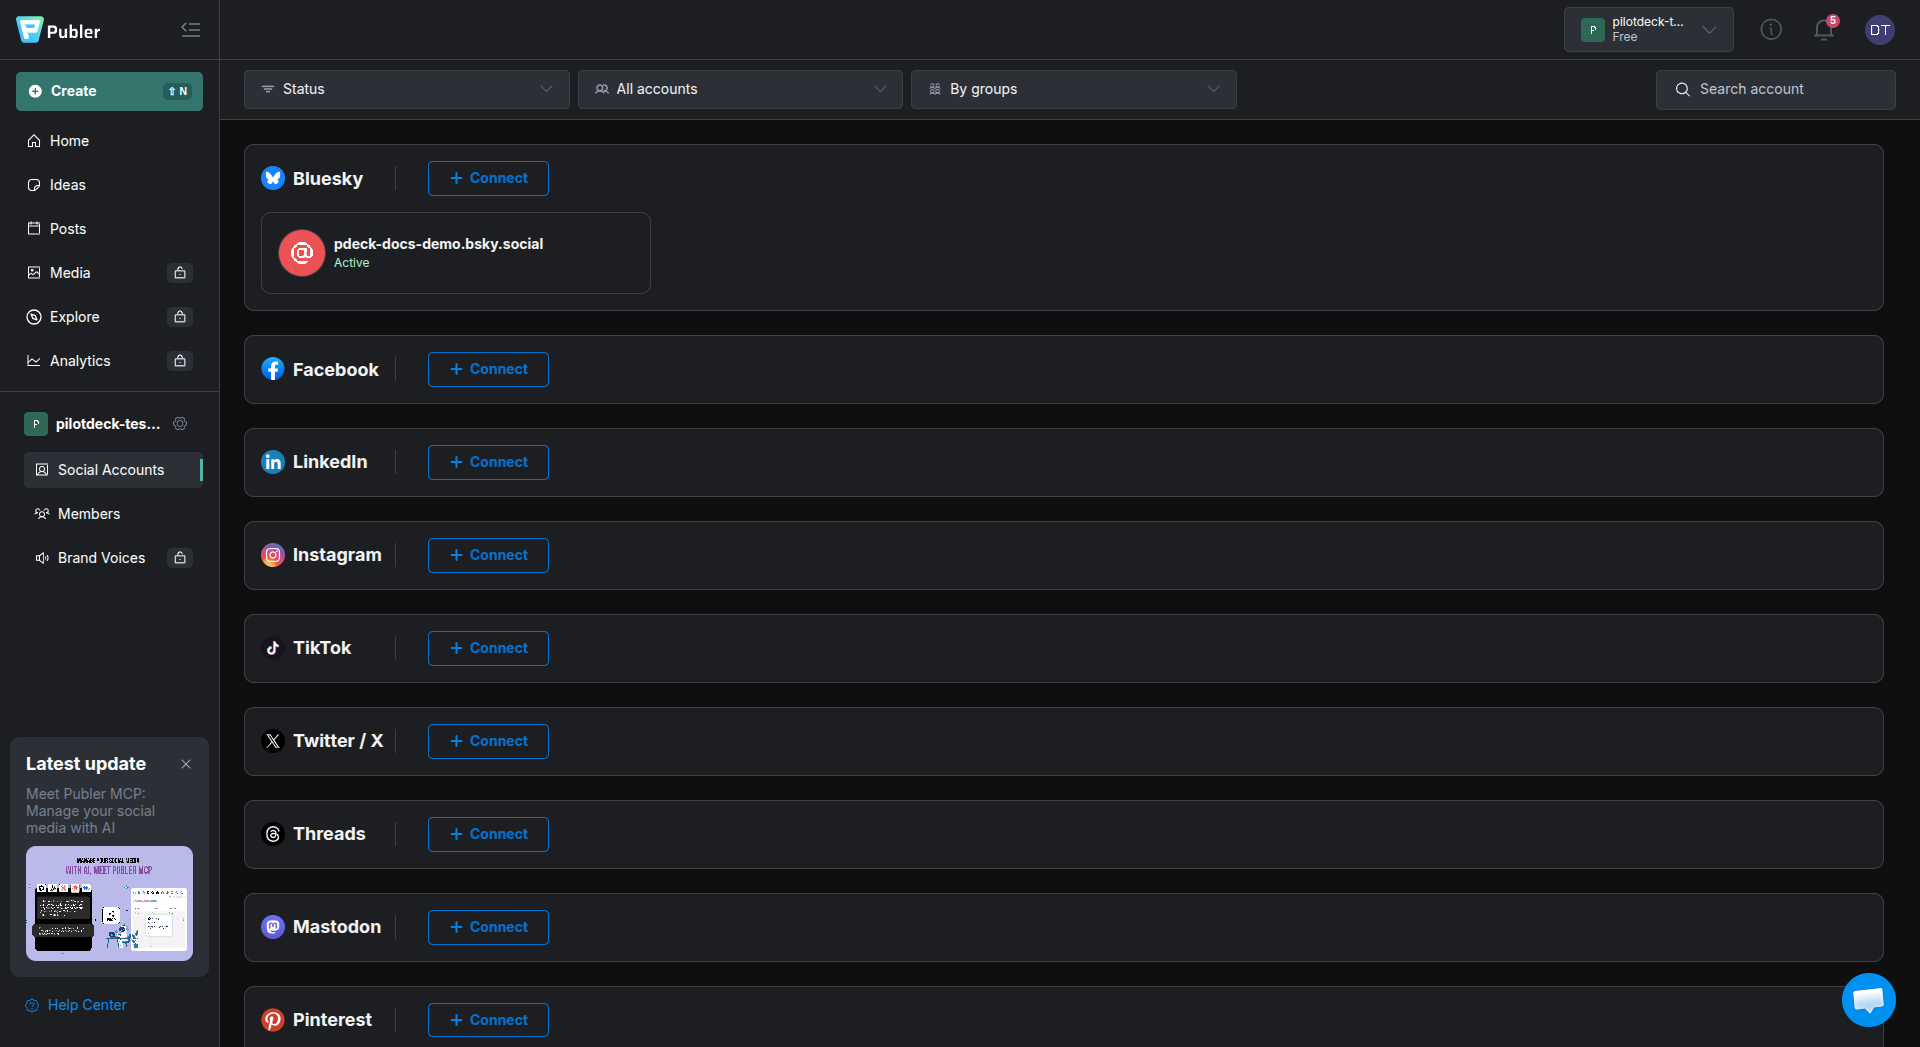This screenshot has height=1047, width=1920.
Task: Click the Active status label
Action: (x=351, y=263)
